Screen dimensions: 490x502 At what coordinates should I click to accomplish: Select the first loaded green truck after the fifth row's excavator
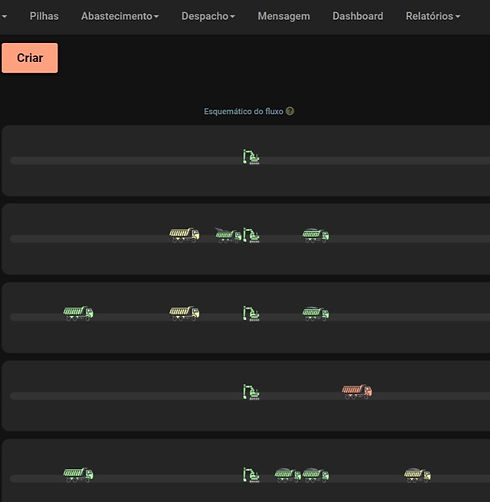tap(287, 475)
